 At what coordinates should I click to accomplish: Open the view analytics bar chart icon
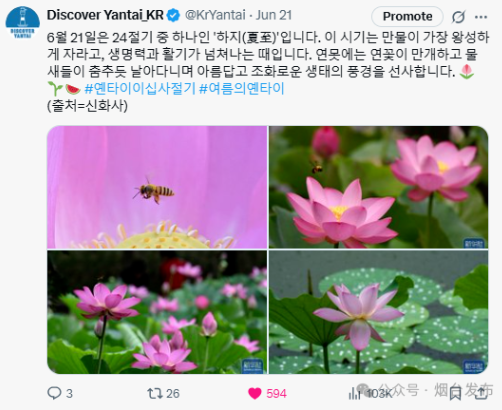coord(355,394)
